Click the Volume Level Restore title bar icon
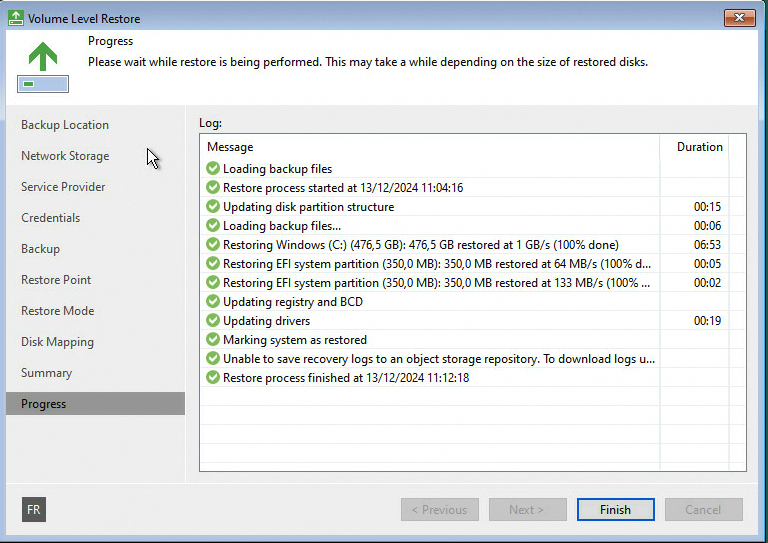 [x=15, y=18]
